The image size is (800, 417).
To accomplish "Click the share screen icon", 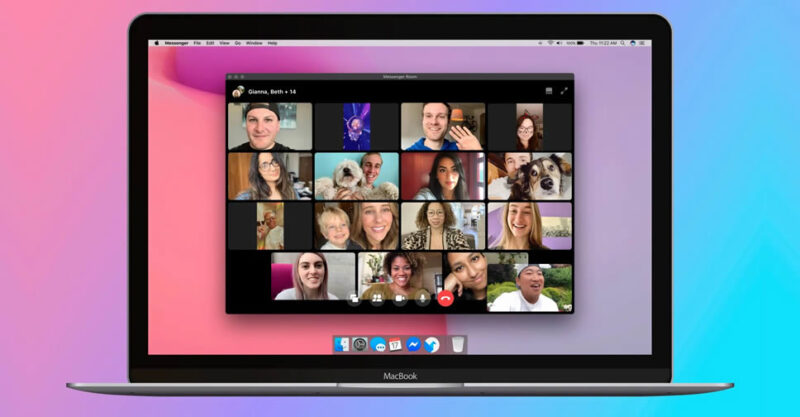I will 354,298.
